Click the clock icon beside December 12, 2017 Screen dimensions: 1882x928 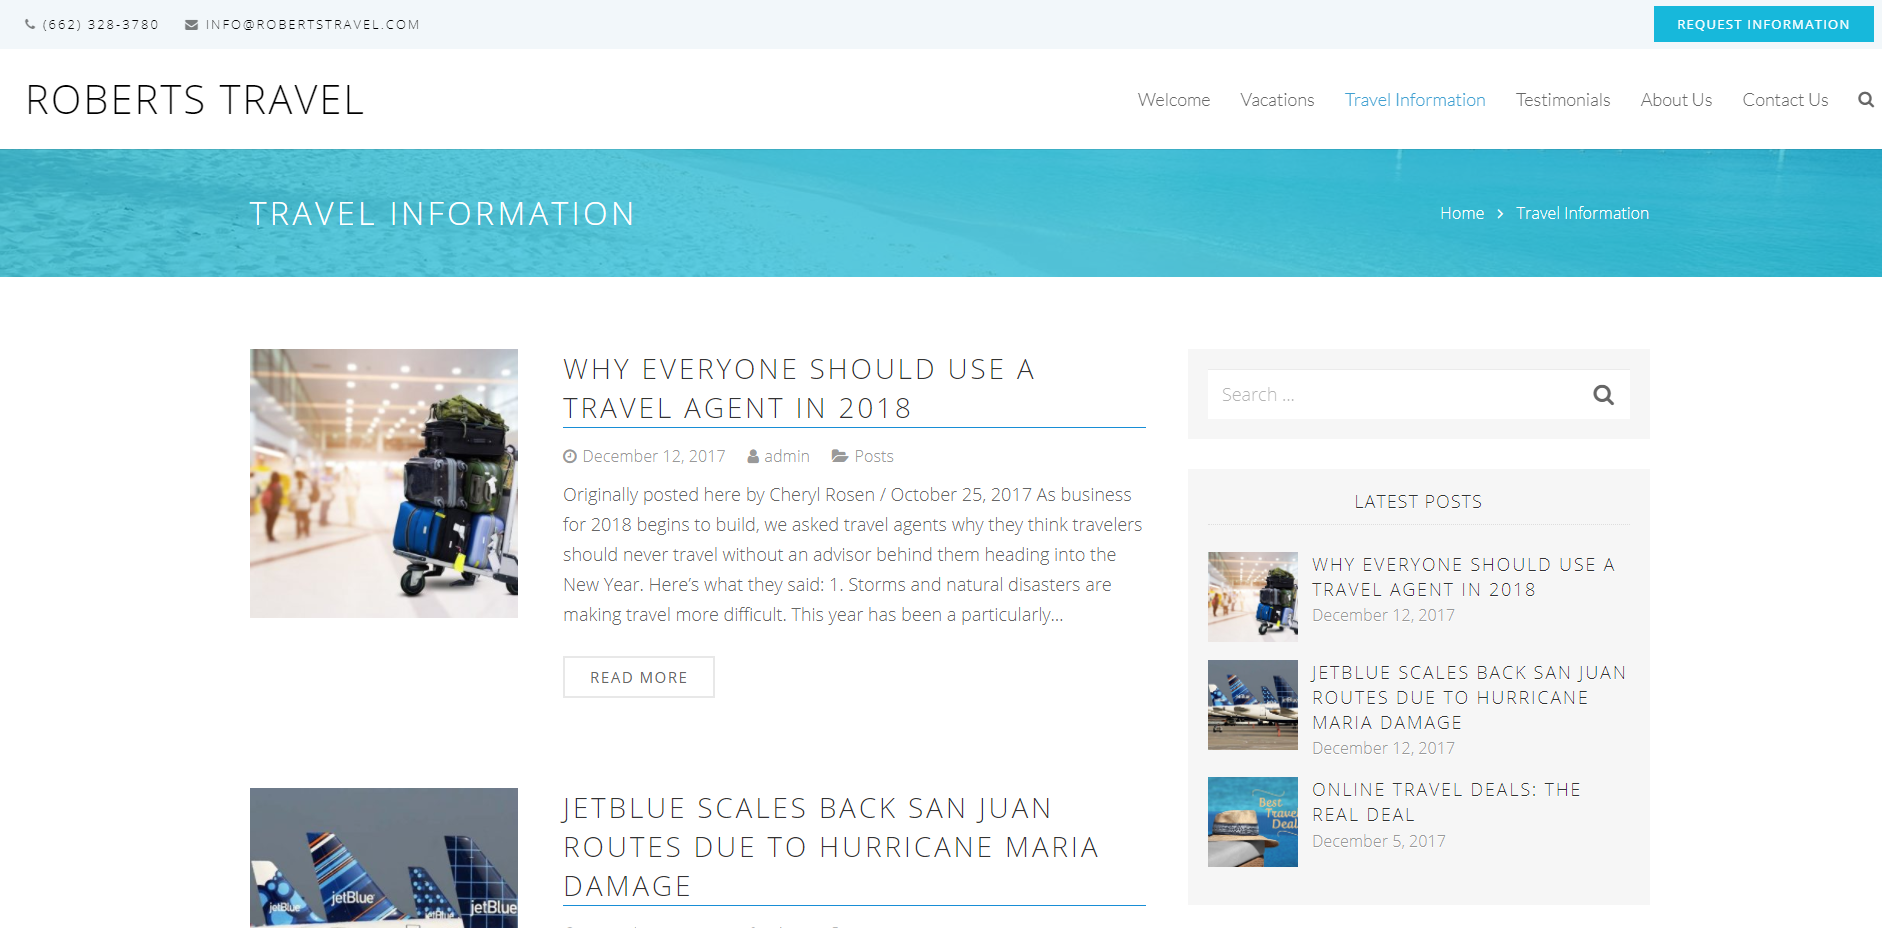coord(570,456)
